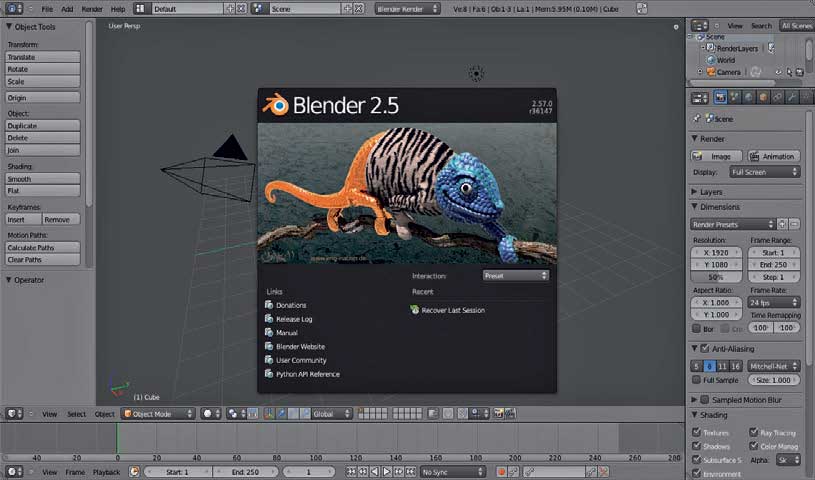
Task: Open the Mitchell-Netravali filter dropdown
Action: [774, 366]
